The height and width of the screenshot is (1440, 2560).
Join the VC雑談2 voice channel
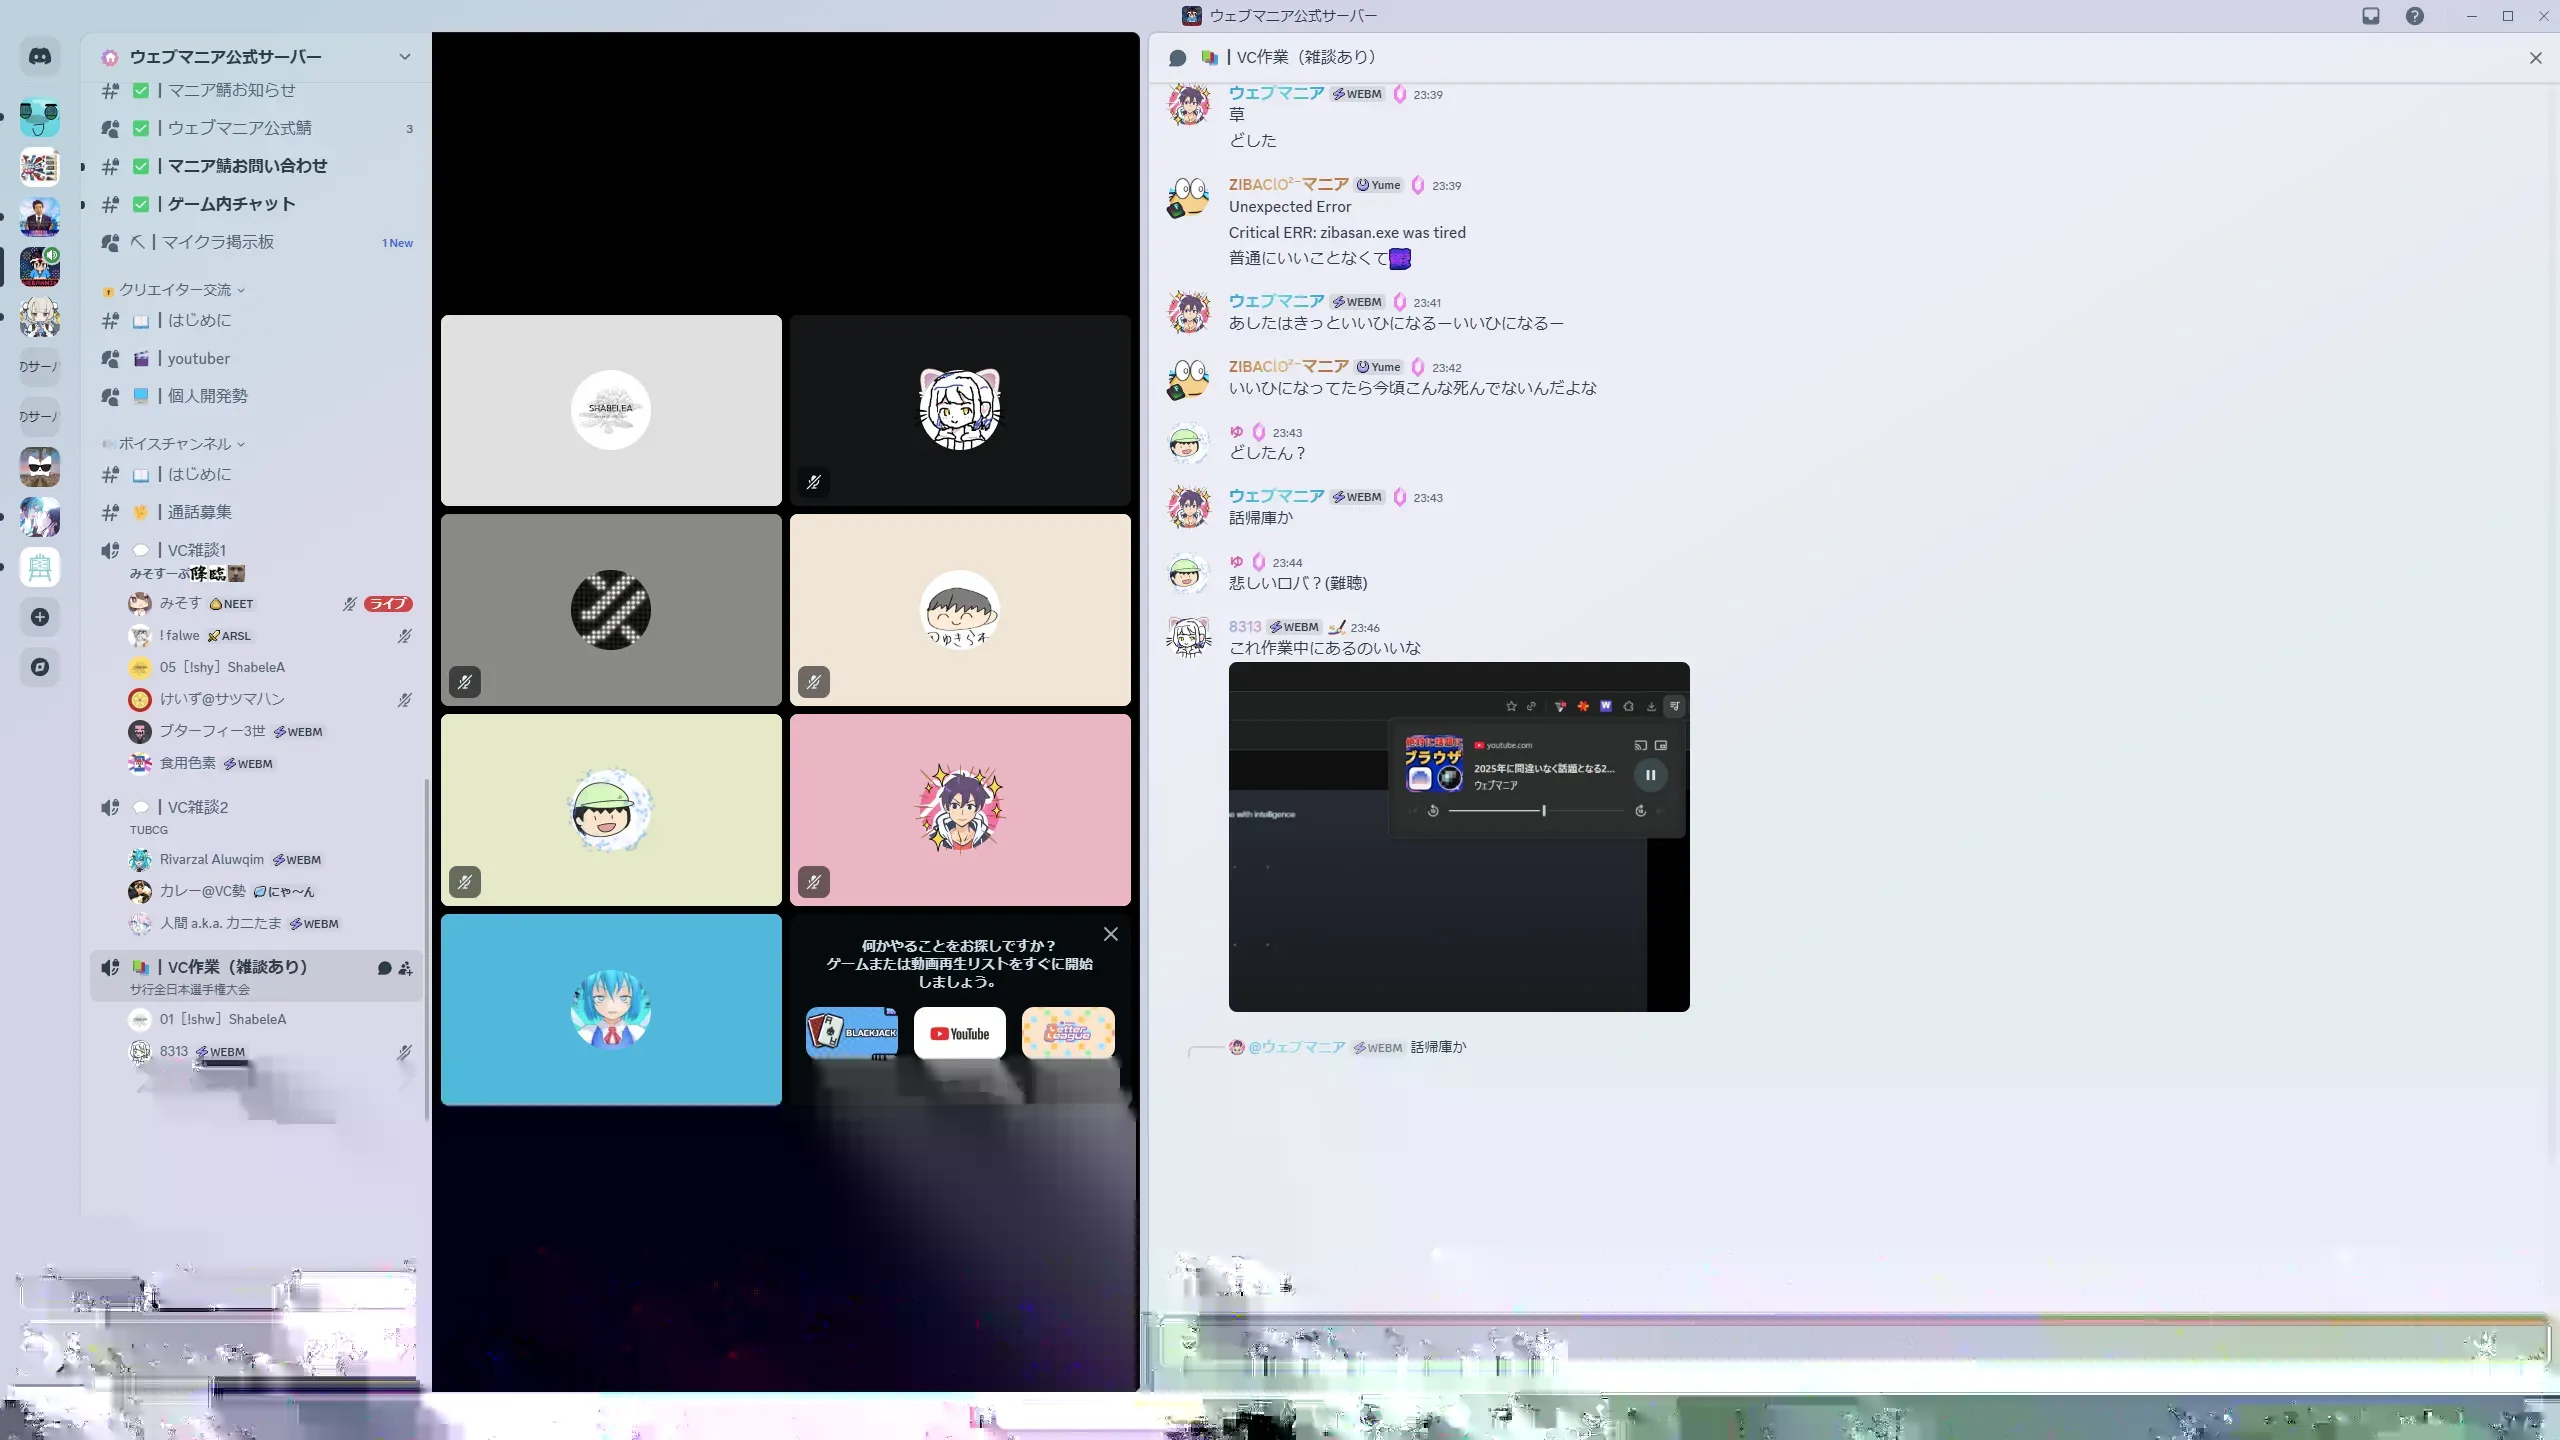198,807
